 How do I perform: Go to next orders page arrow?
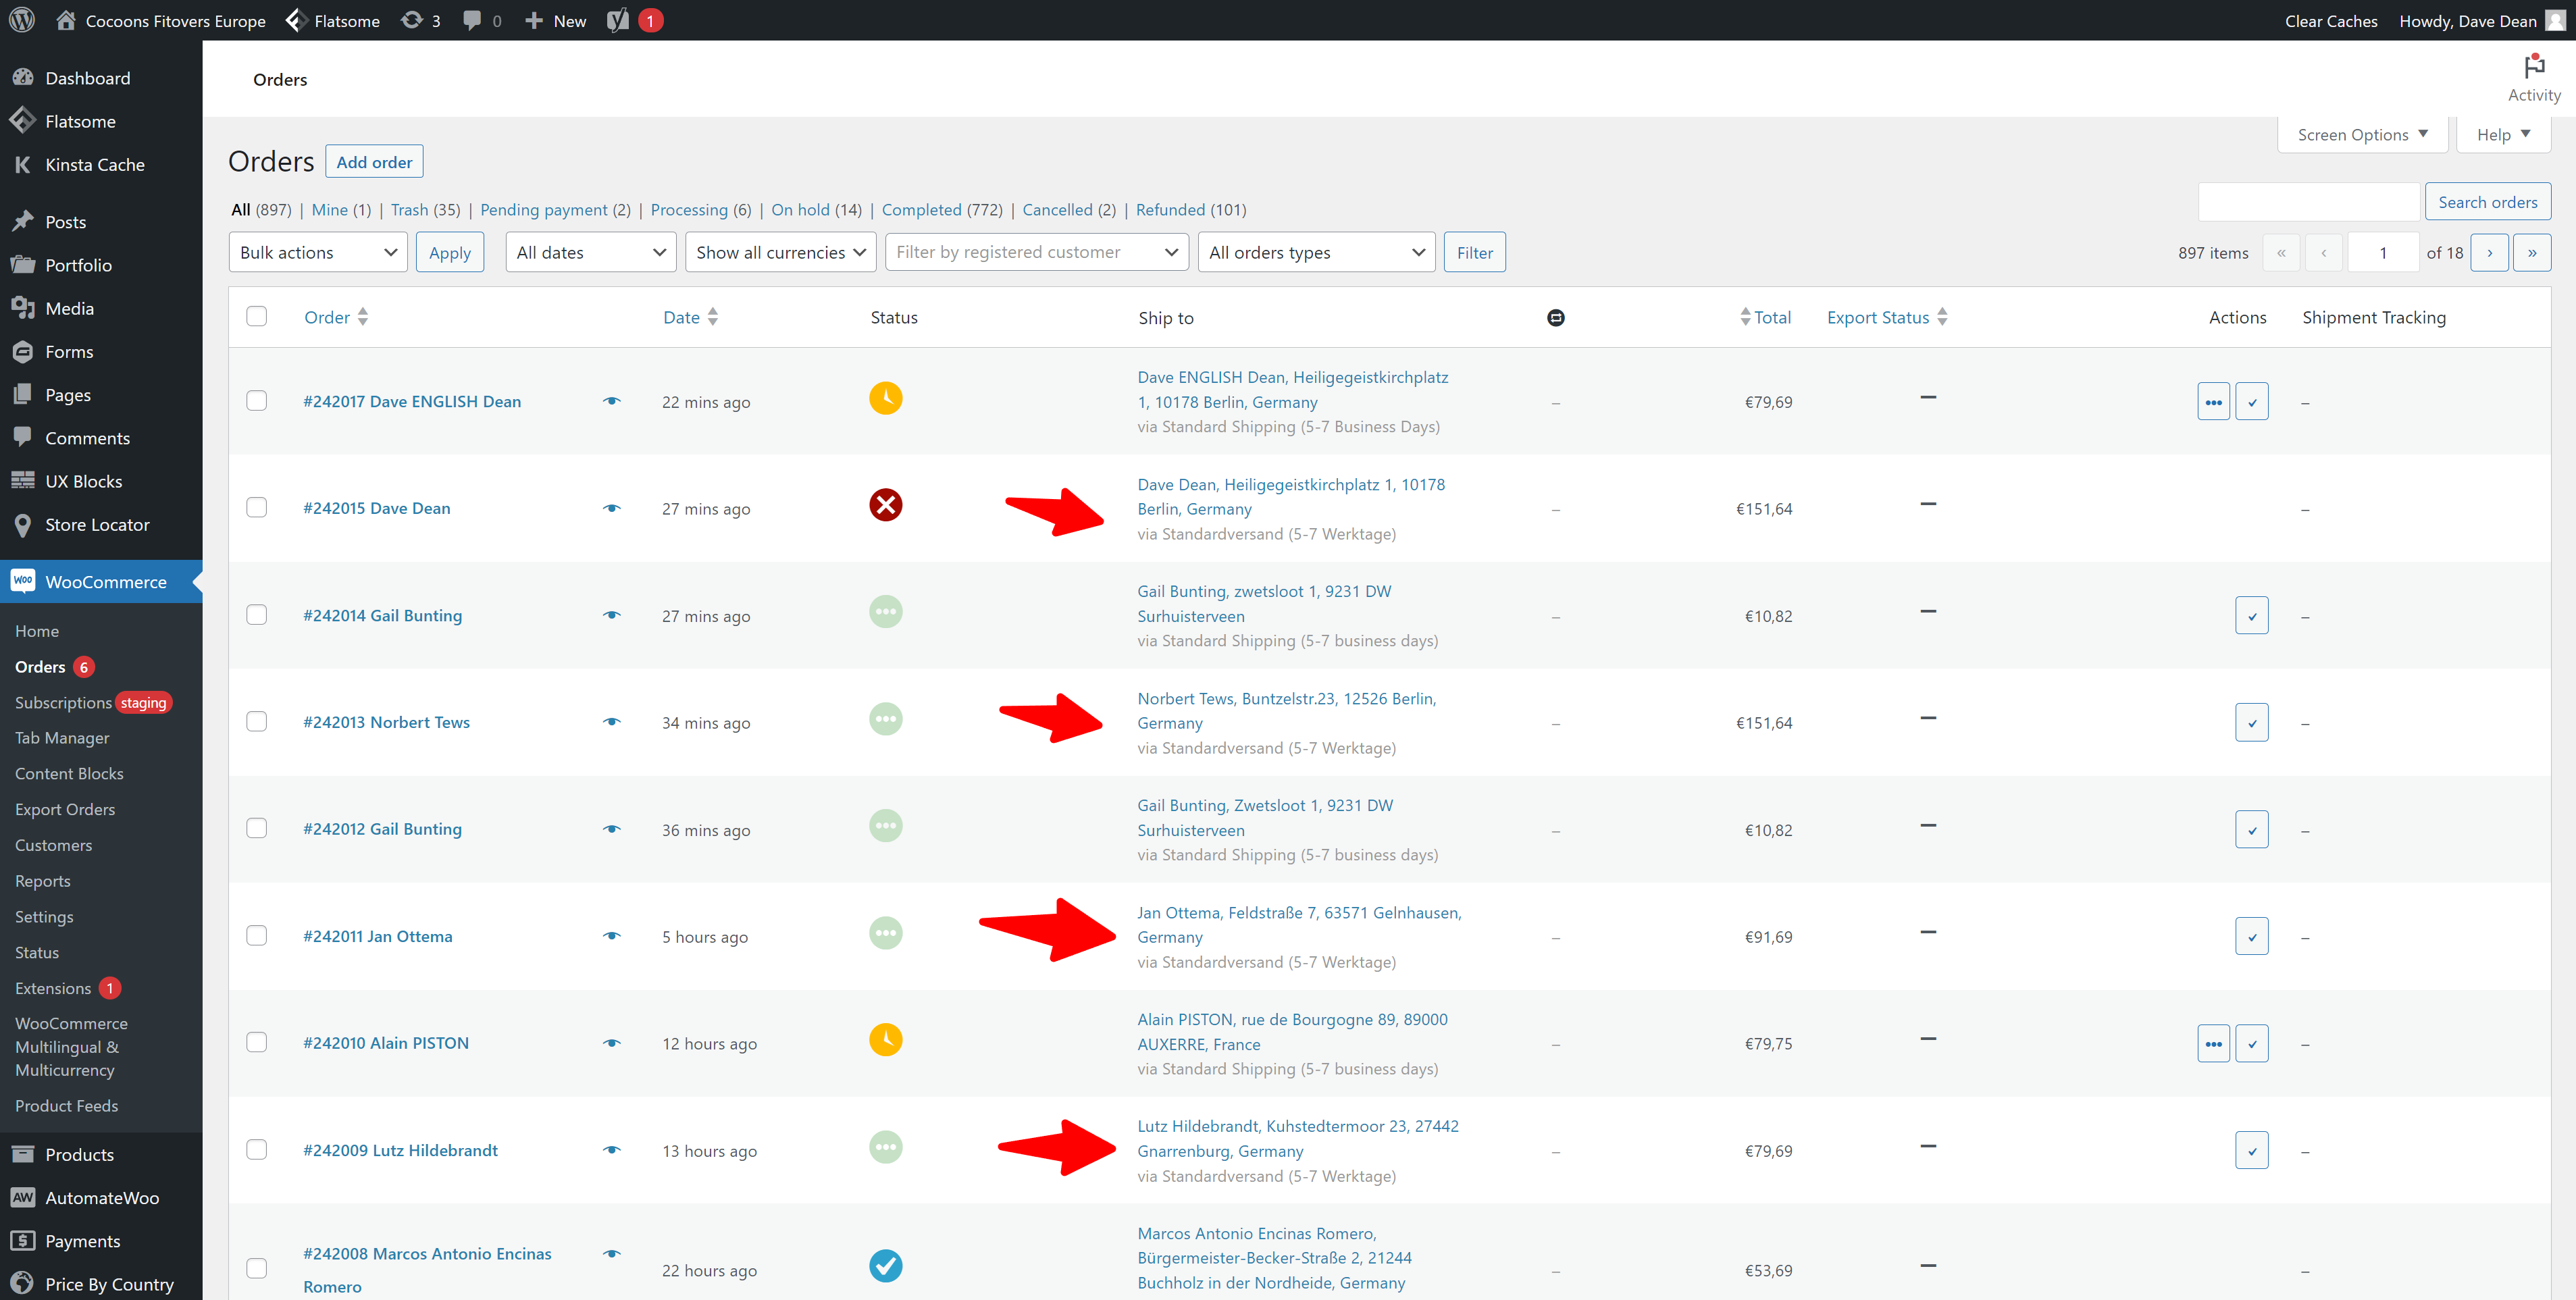2489,253
